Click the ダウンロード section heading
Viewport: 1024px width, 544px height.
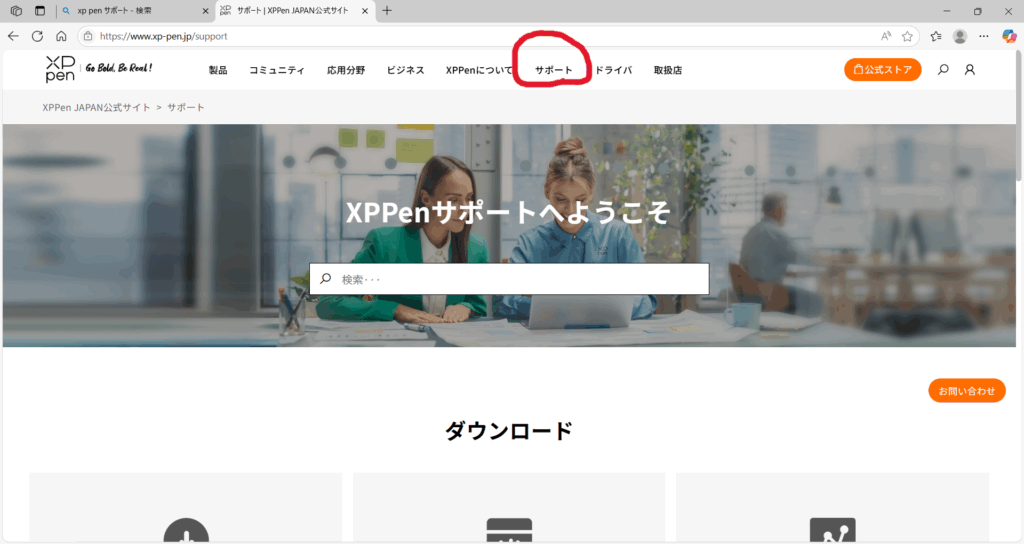pos(509,430)
